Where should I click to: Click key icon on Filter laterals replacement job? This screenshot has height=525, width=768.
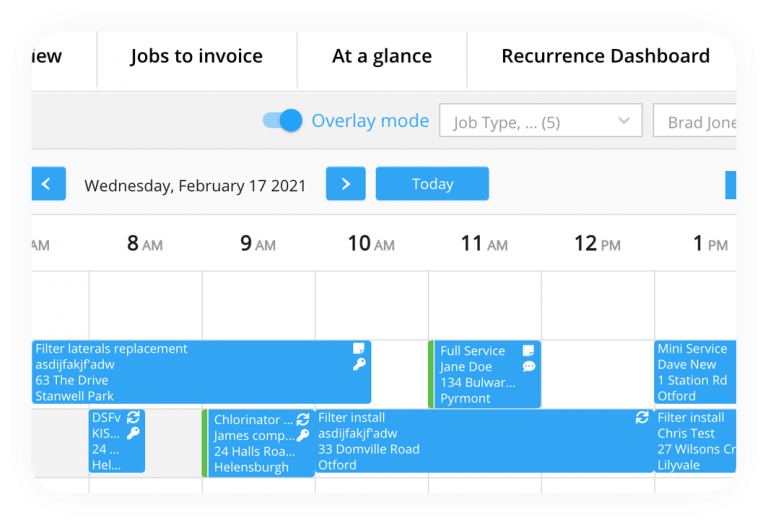click(x=359, y=365)
